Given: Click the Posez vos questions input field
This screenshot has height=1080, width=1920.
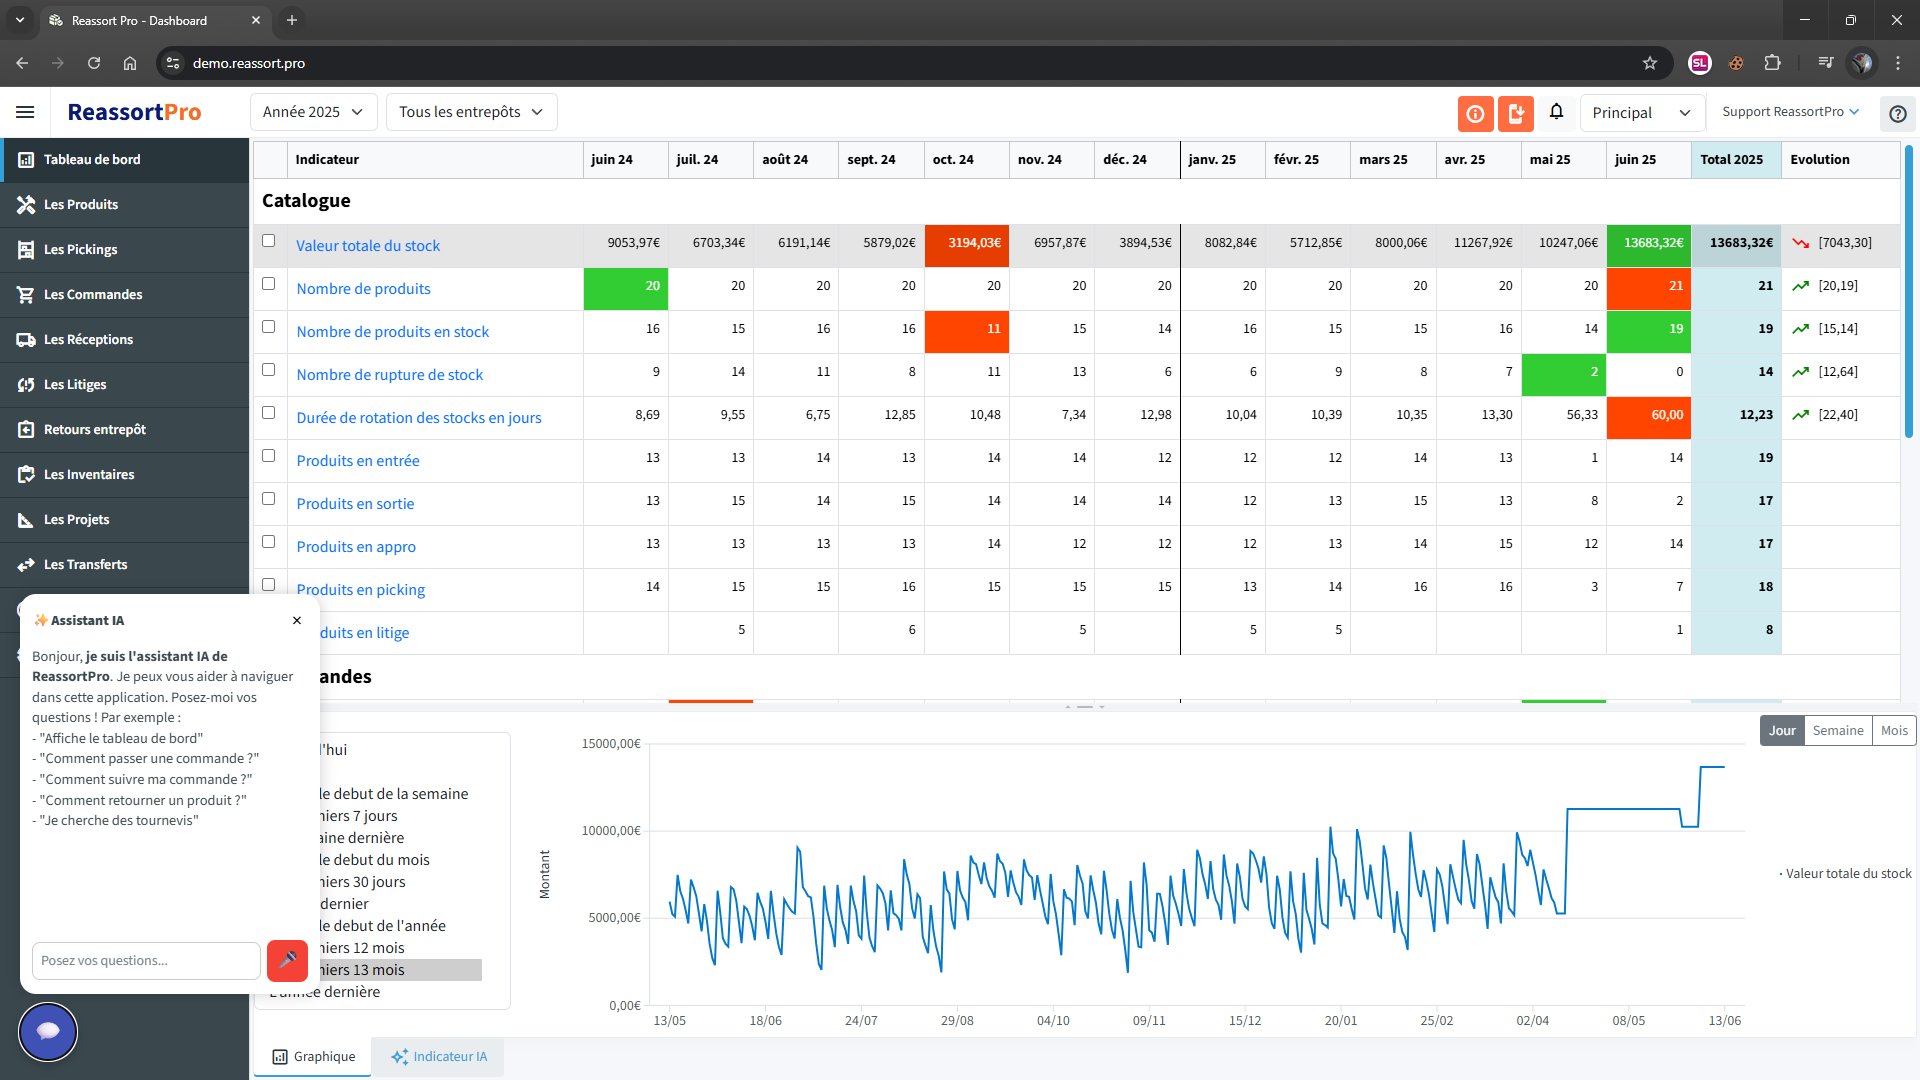Looking at the screenshot, I should pyautogui.click(x=146, y=960).
